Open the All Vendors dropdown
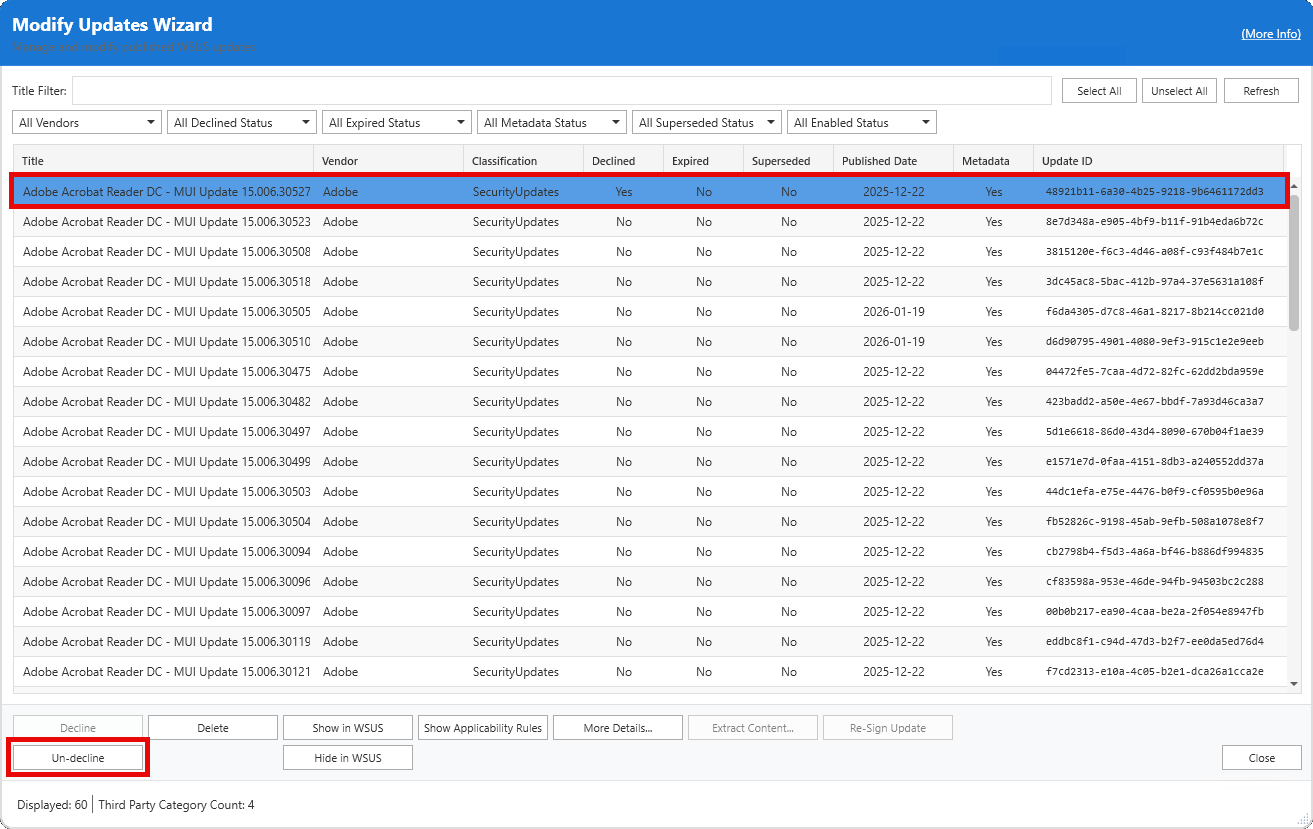This screenshot has height=829, width=1313. pos(87,123)
